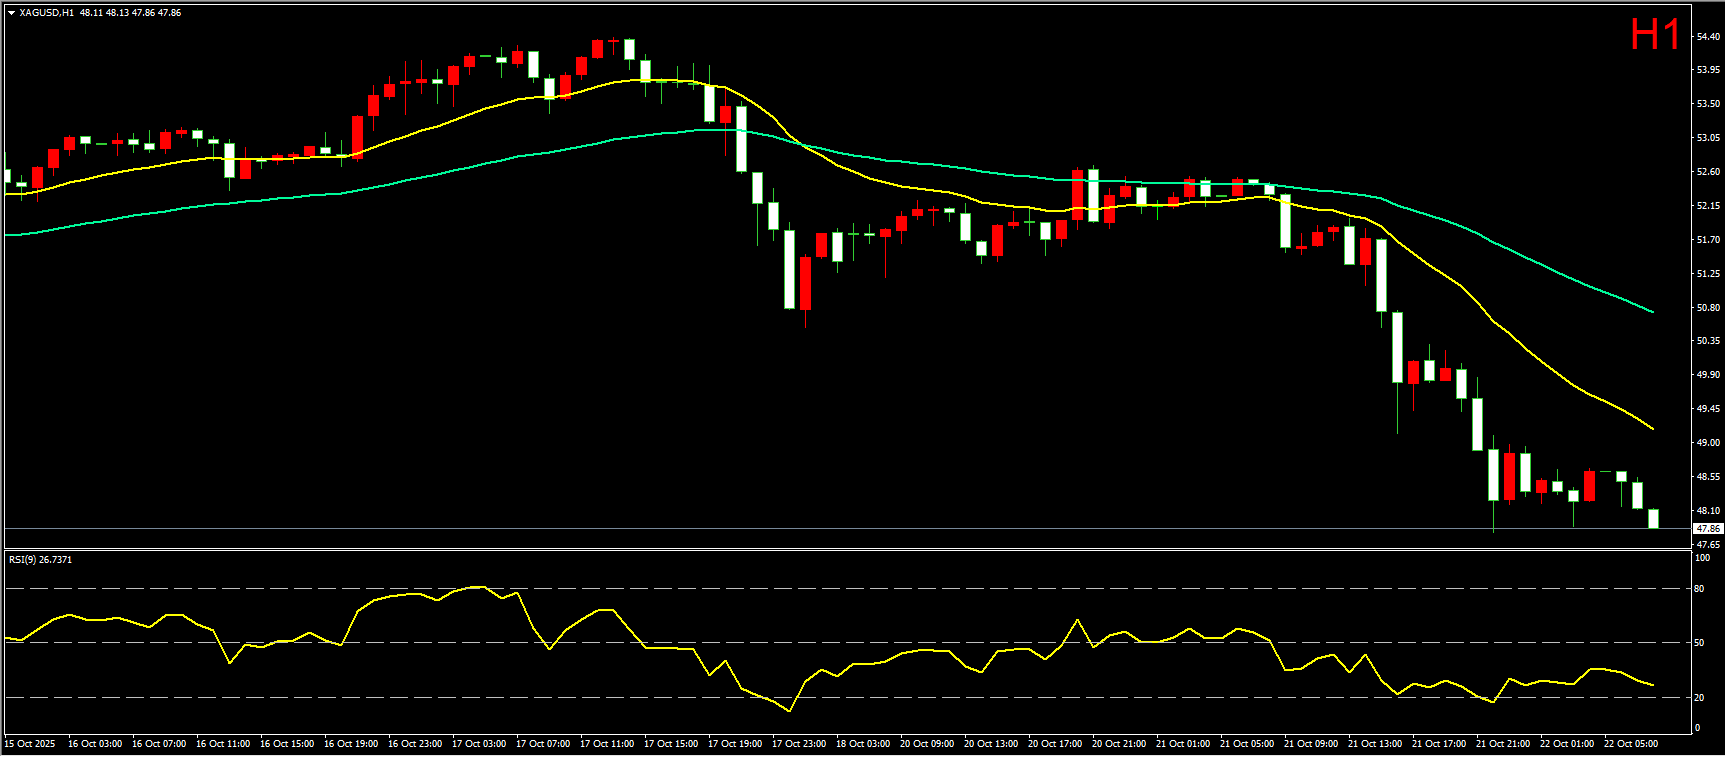Click the 20 Oct 09:00 time label

[x=927, y=744]
